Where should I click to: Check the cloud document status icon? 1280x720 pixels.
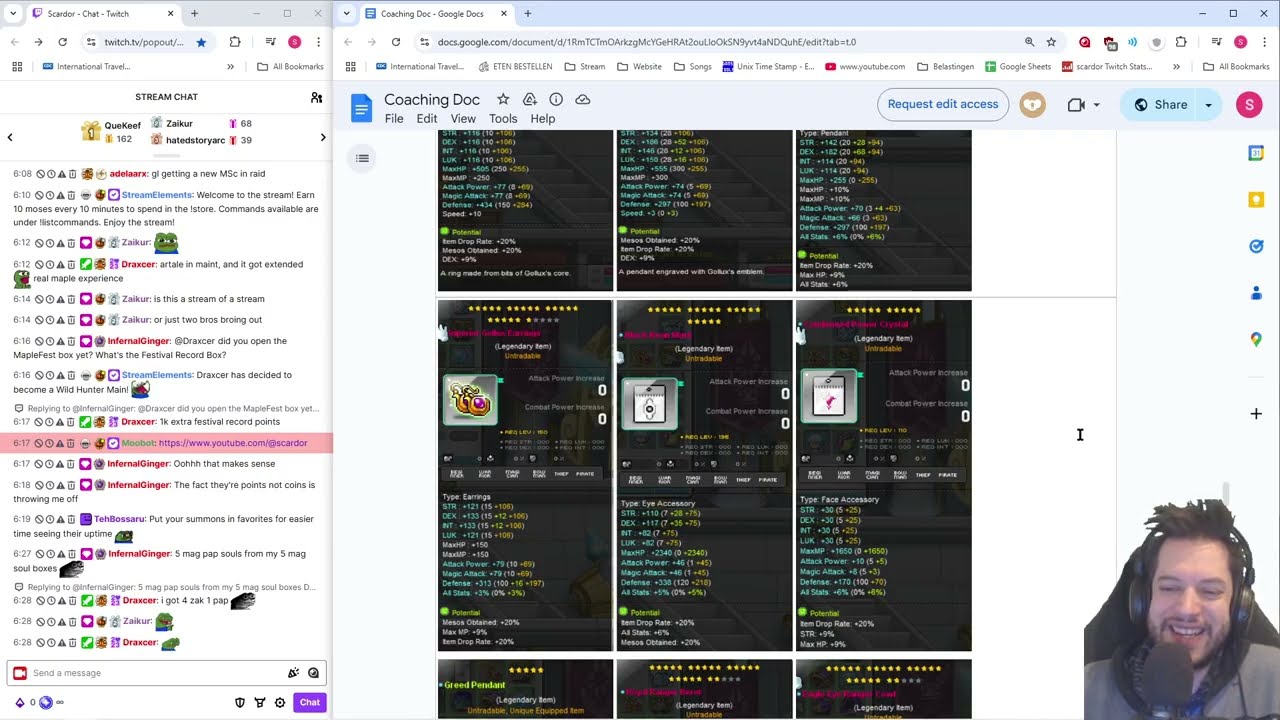[583, 99]
